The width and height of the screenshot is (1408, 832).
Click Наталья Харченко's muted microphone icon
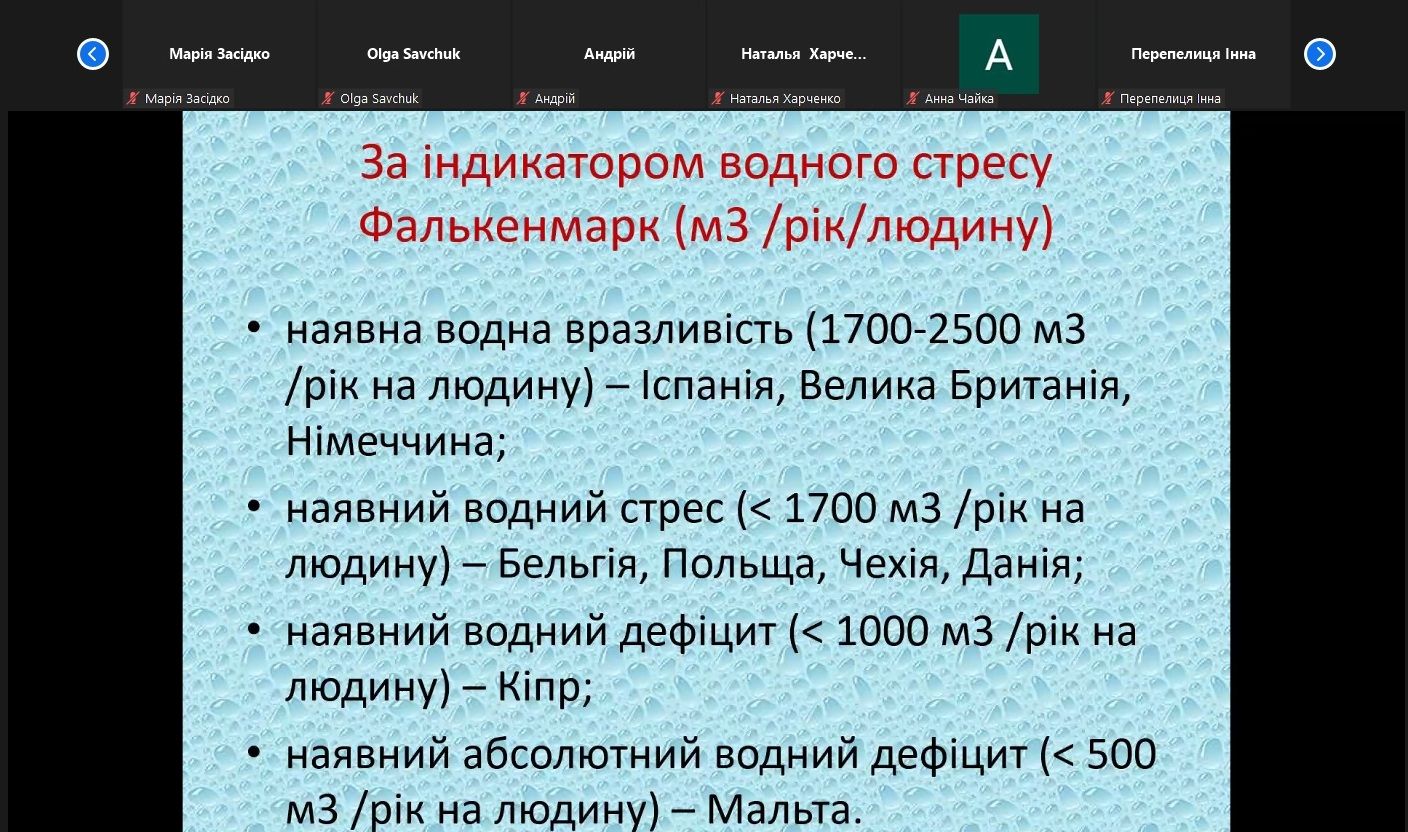[x=718, y=98]
